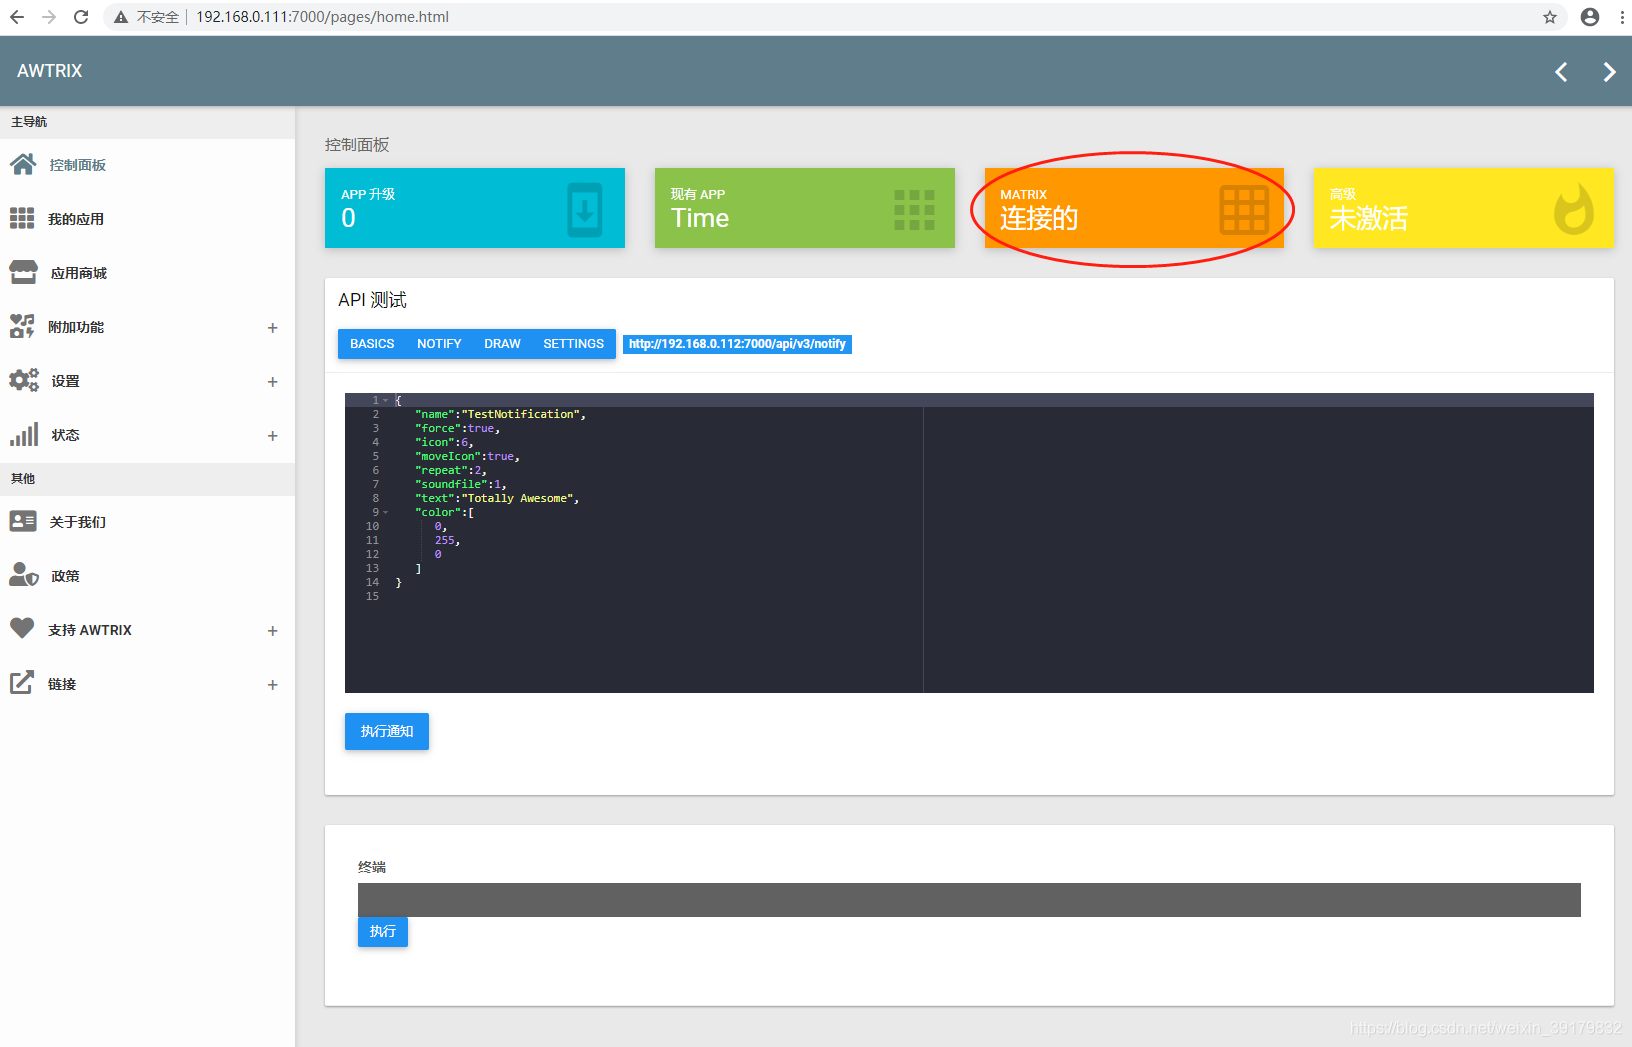
Task: Click the gears icon beside 设置
Action: click(24, 380)
